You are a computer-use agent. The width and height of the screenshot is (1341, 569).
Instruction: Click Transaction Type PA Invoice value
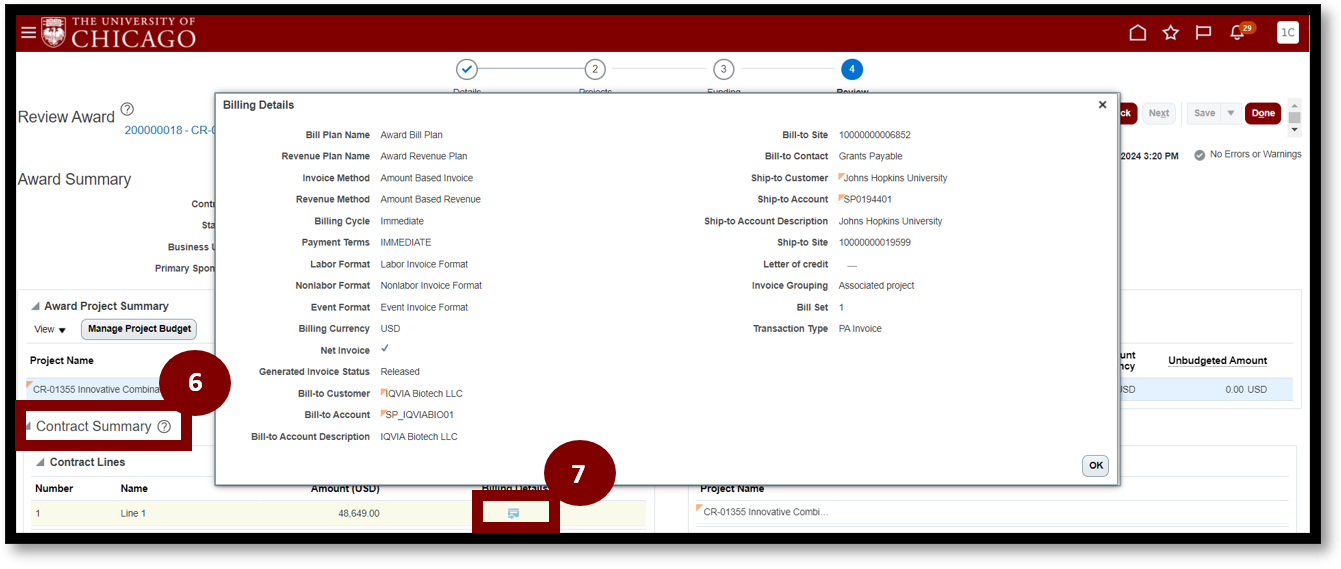click(860, 328)
